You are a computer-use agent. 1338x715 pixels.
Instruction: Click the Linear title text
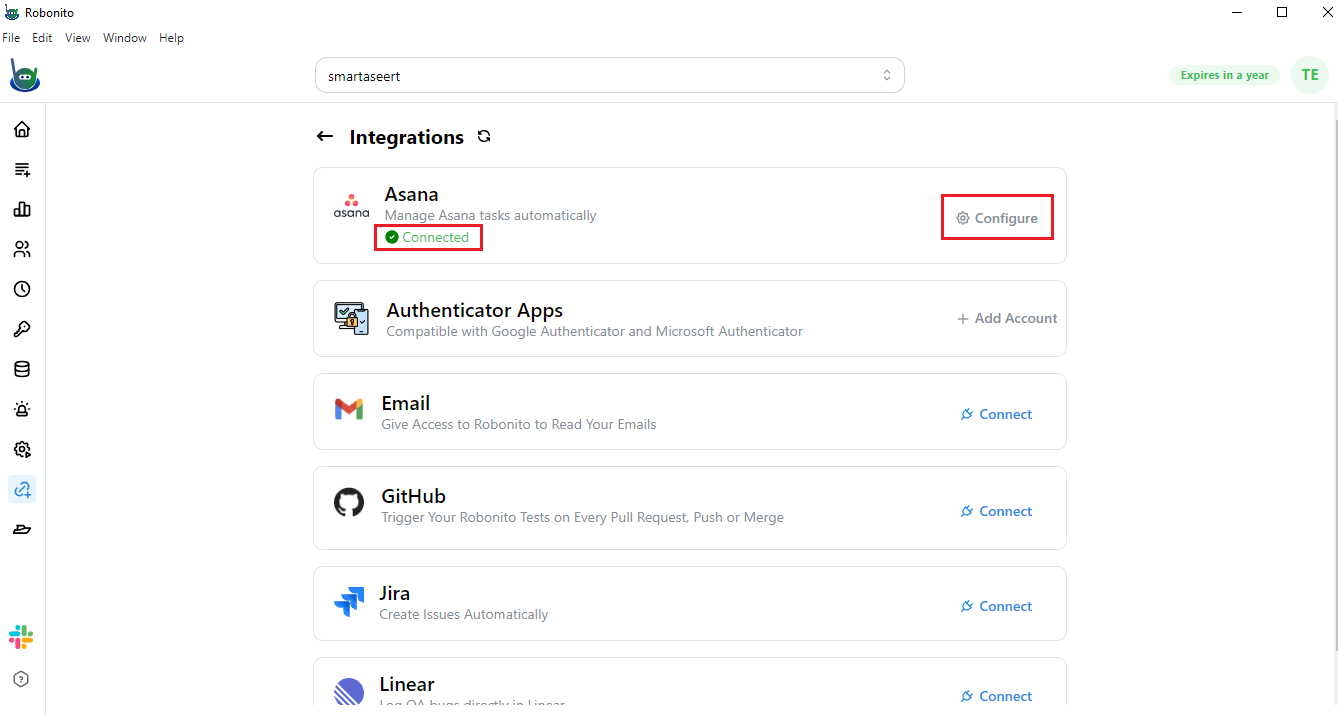coord(407,684)
